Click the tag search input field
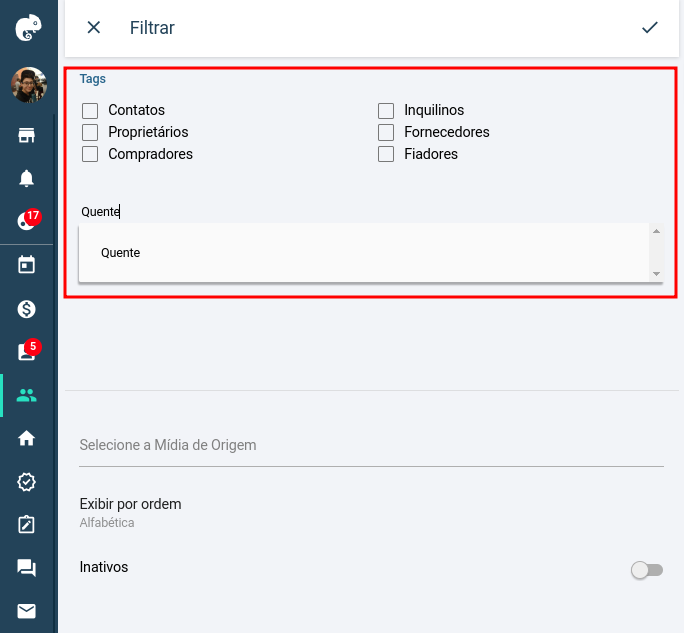The width and height of the screenshot is (684, 633). pos(371,212)
